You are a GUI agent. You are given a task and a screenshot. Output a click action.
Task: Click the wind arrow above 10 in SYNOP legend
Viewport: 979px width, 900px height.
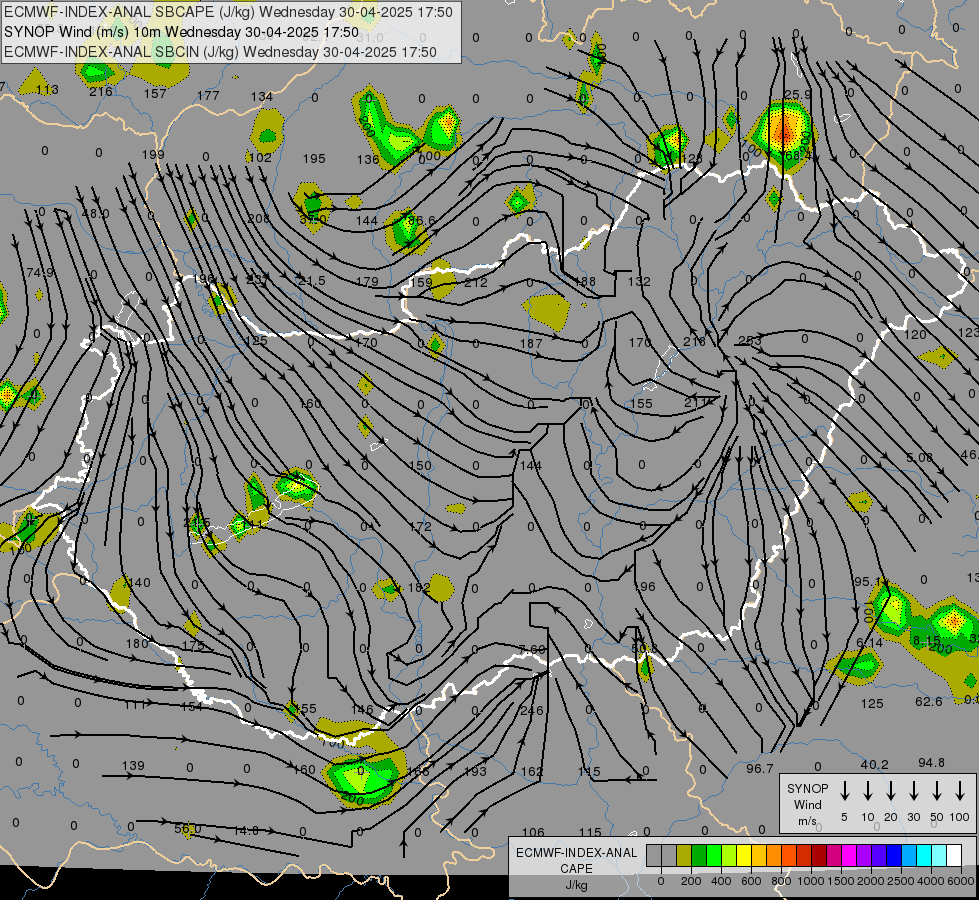tap(868, 791)
